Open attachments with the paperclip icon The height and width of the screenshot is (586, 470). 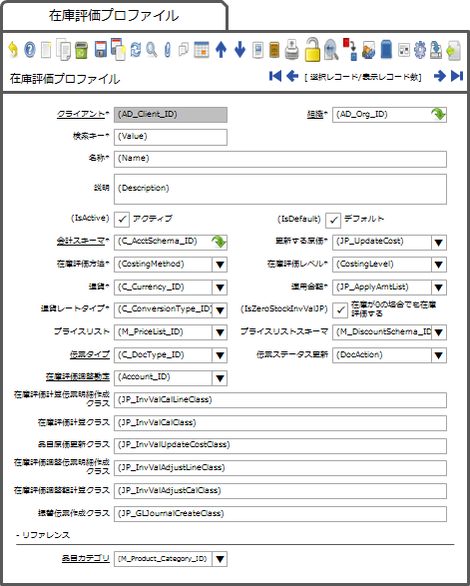pyautogui.click(x=168, y=50)
